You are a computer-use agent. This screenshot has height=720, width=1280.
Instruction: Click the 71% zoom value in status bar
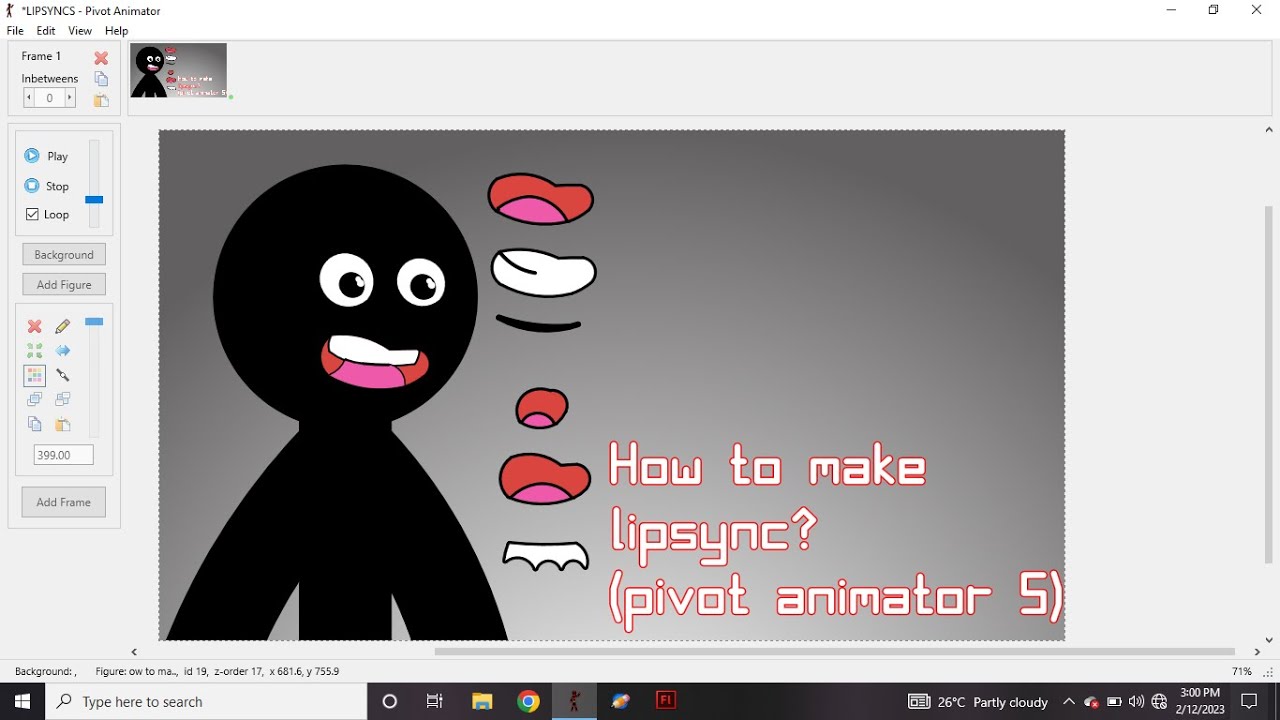click(1241, 672)
